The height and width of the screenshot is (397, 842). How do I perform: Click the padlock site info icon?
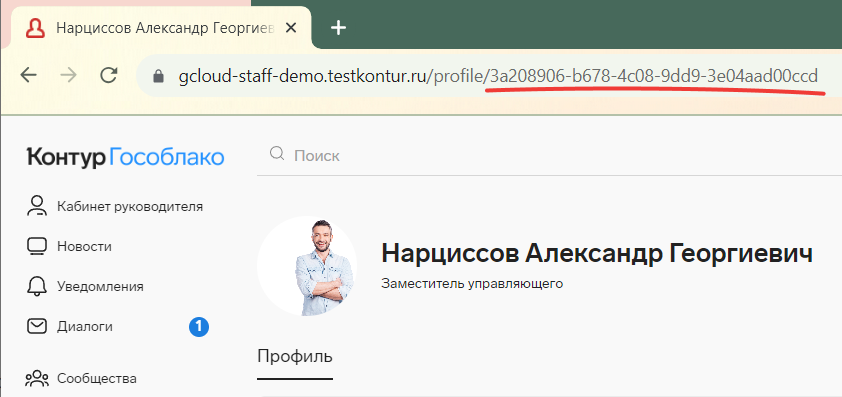point(158,77)
